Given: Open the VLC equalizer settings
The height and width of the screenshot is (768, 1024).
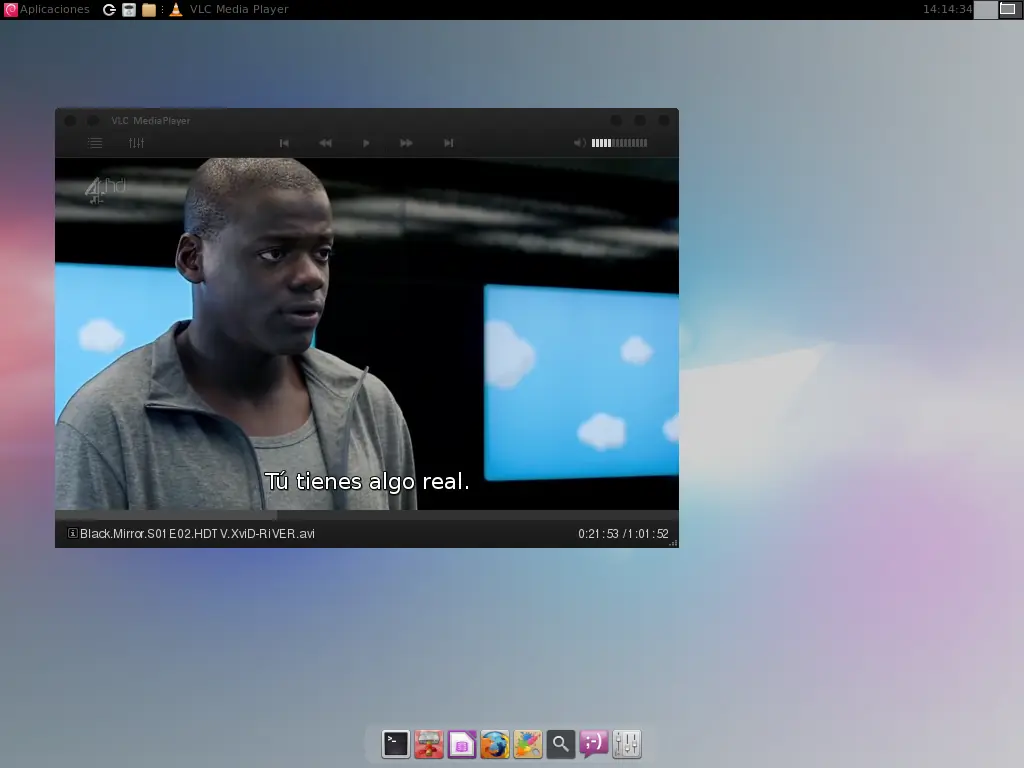Looking at the screenshot, I should [x=136, y=143].
